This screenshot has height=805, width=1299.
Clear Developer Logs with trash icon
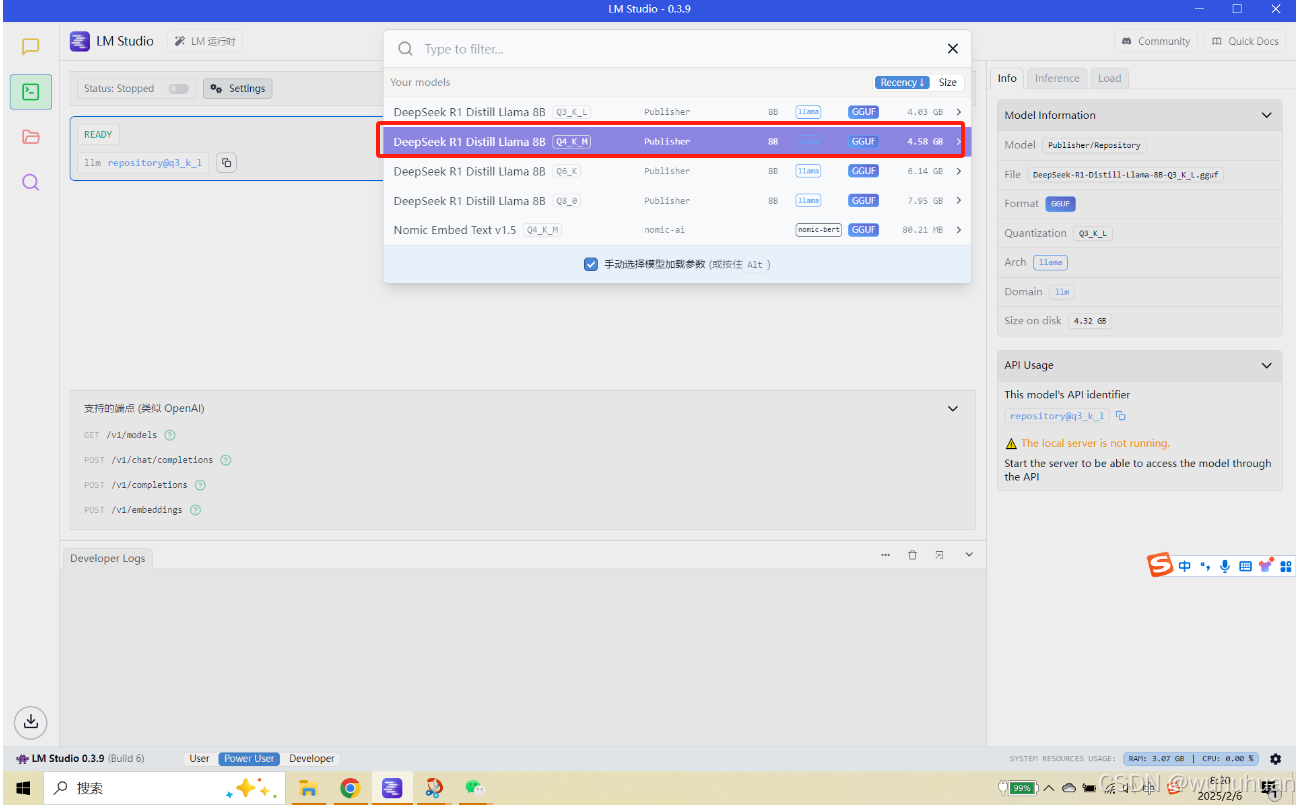(x=912, y=555)
